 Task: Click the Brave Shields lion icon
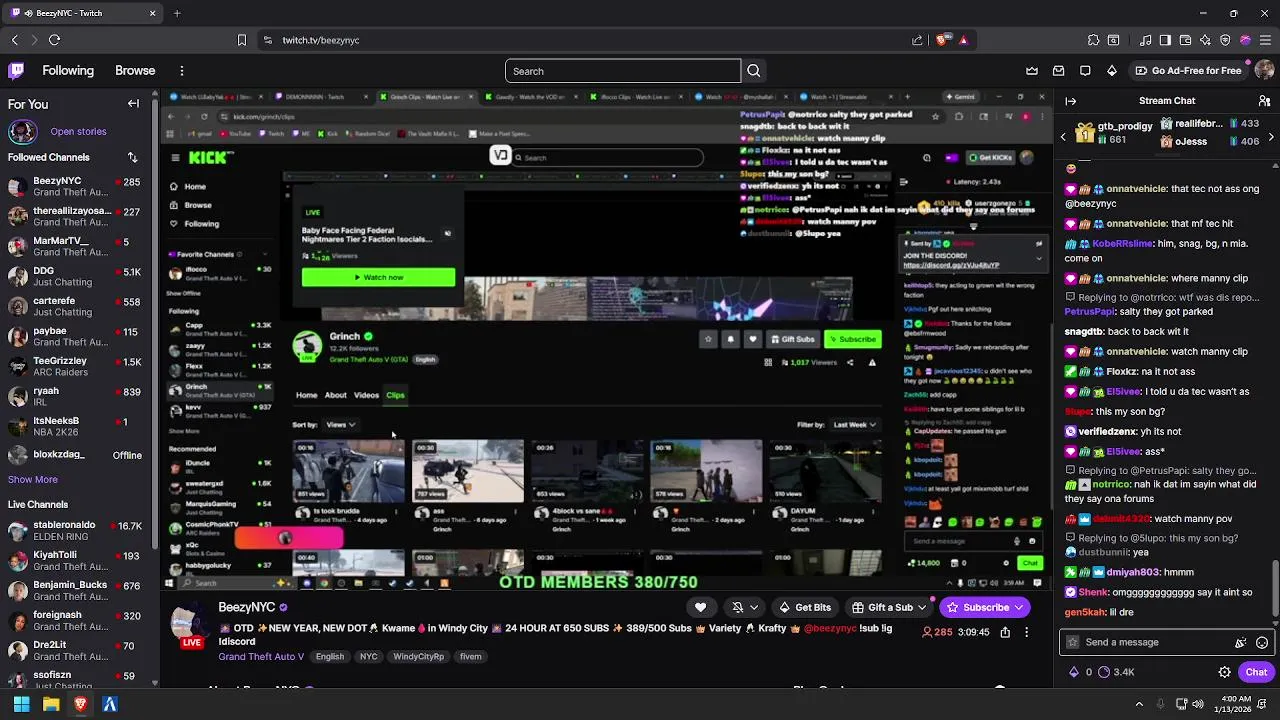point(941,40)
